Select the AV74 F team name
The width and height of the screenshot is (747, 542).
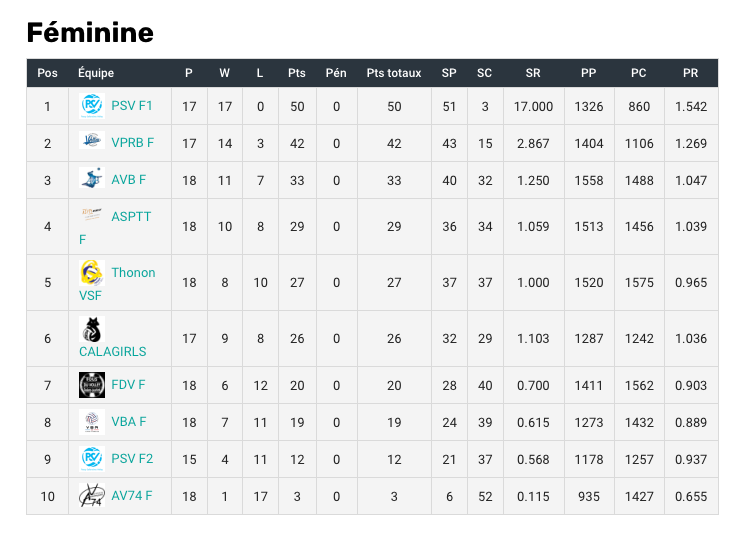(132, 496)
